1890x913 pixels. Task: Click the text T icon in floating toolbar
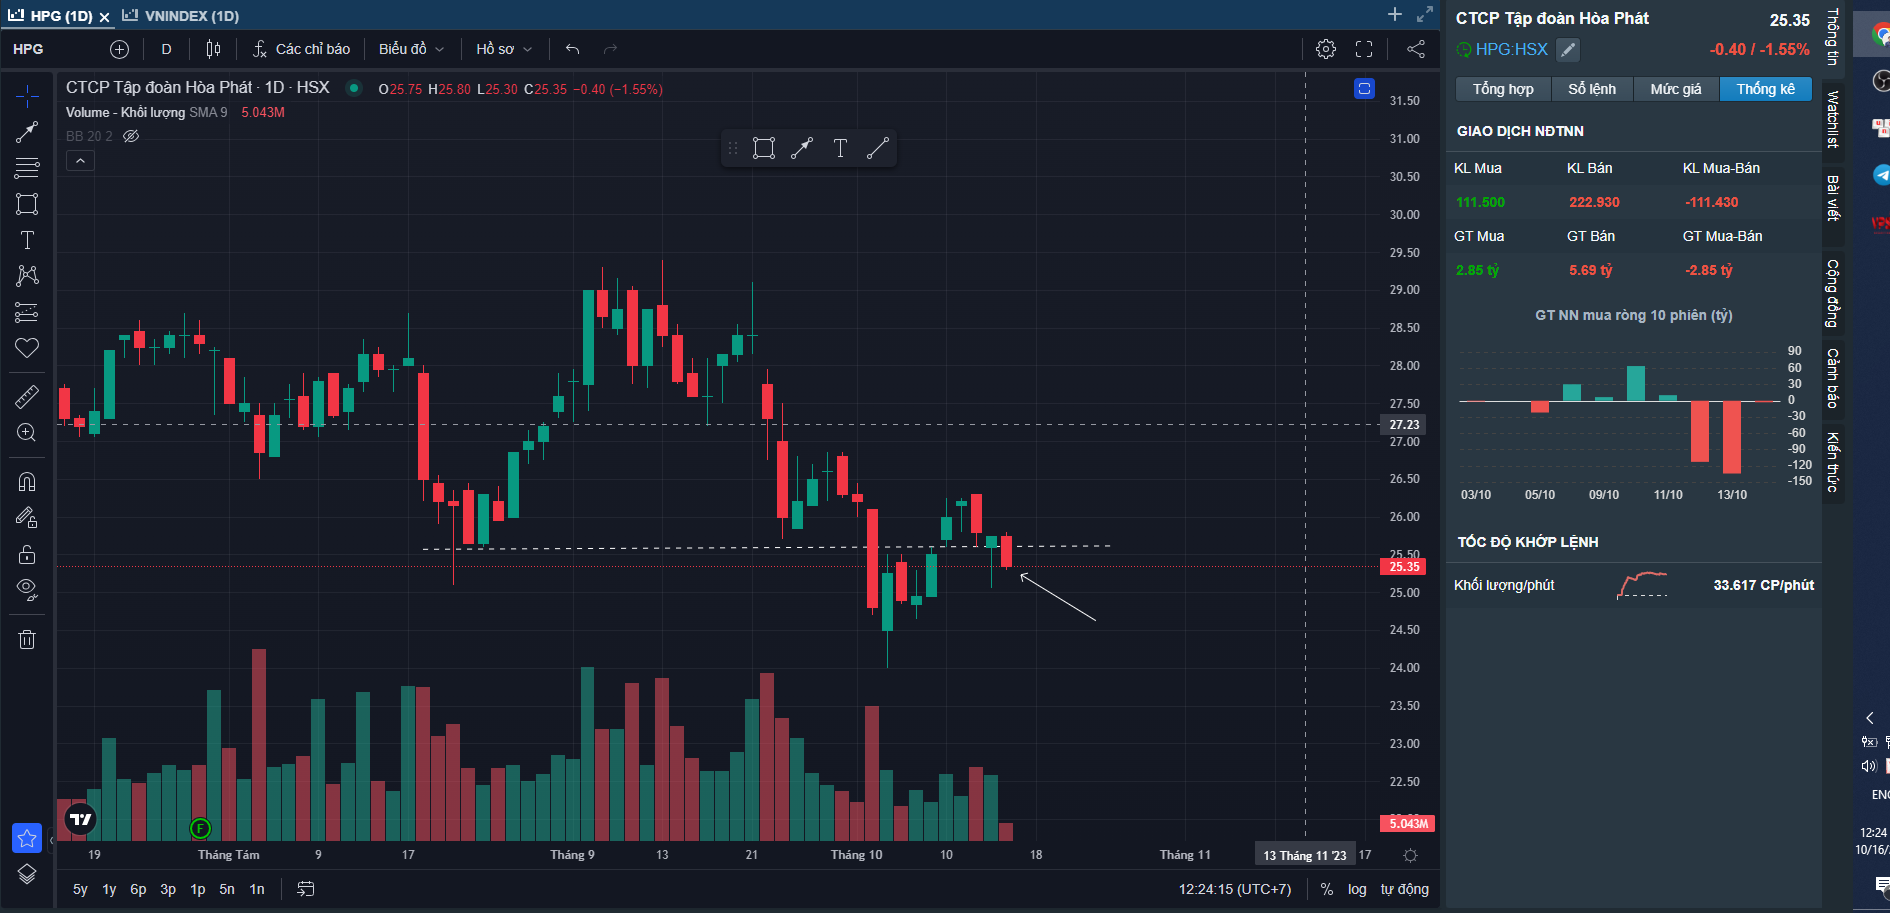pyautogui.click(x=840, y=149)
